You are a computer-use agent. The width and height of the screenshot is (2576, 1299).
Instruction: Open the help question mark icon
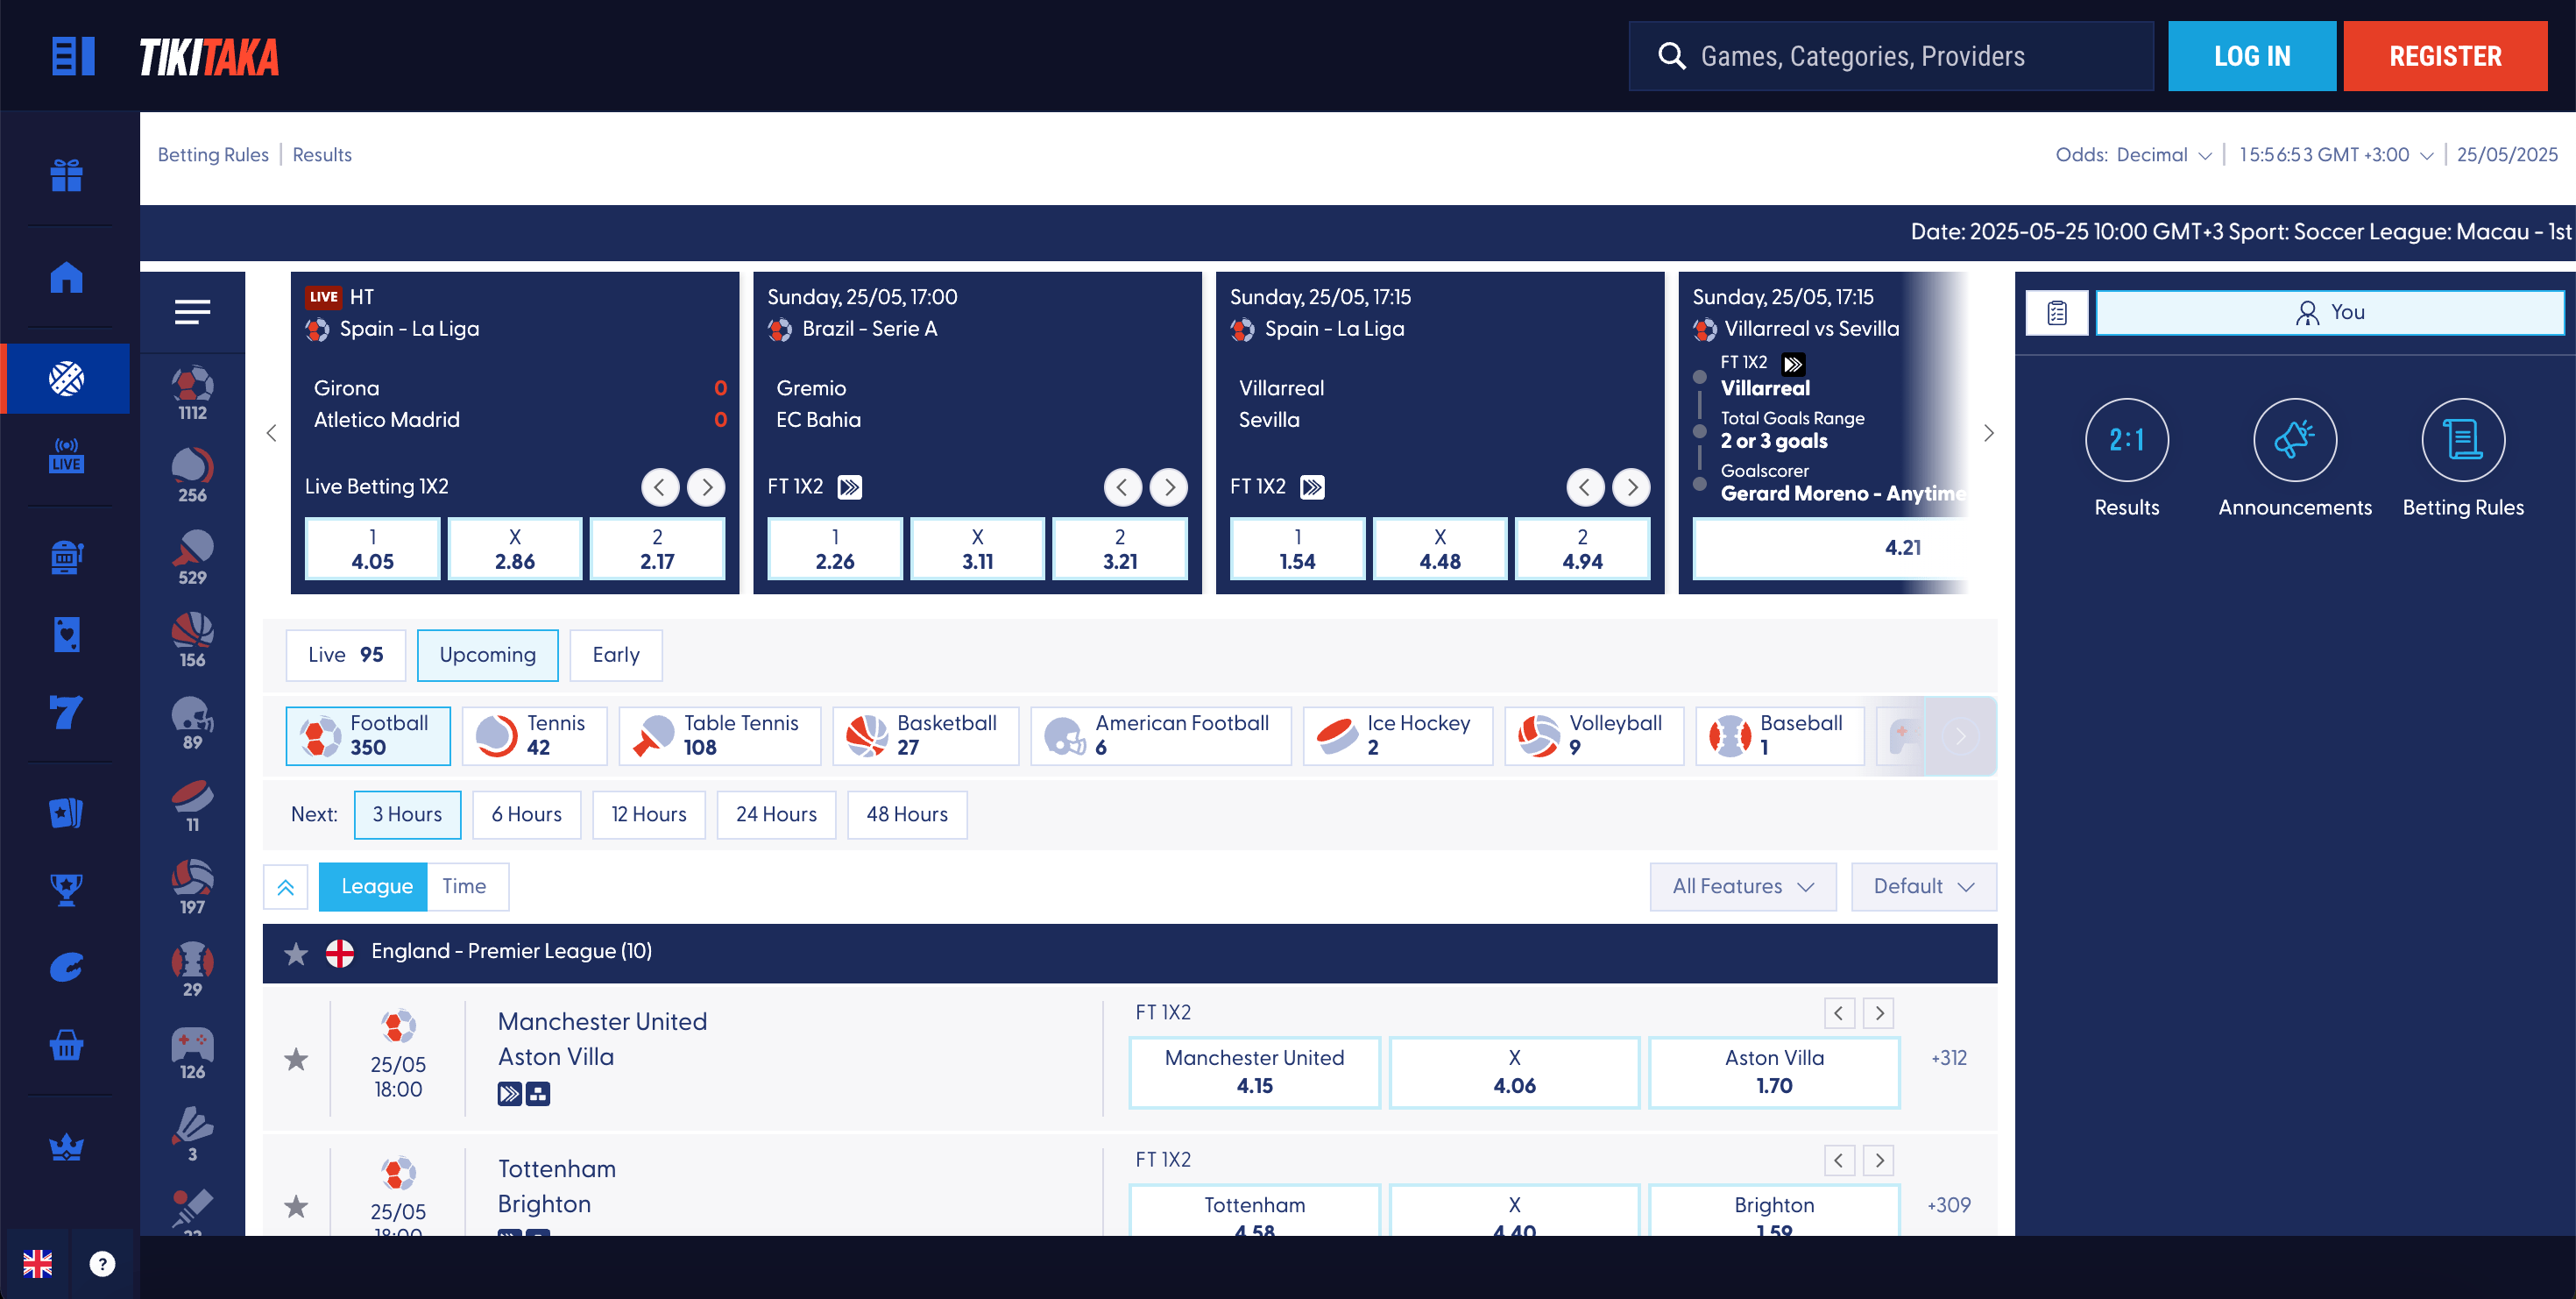point(102,1264)
